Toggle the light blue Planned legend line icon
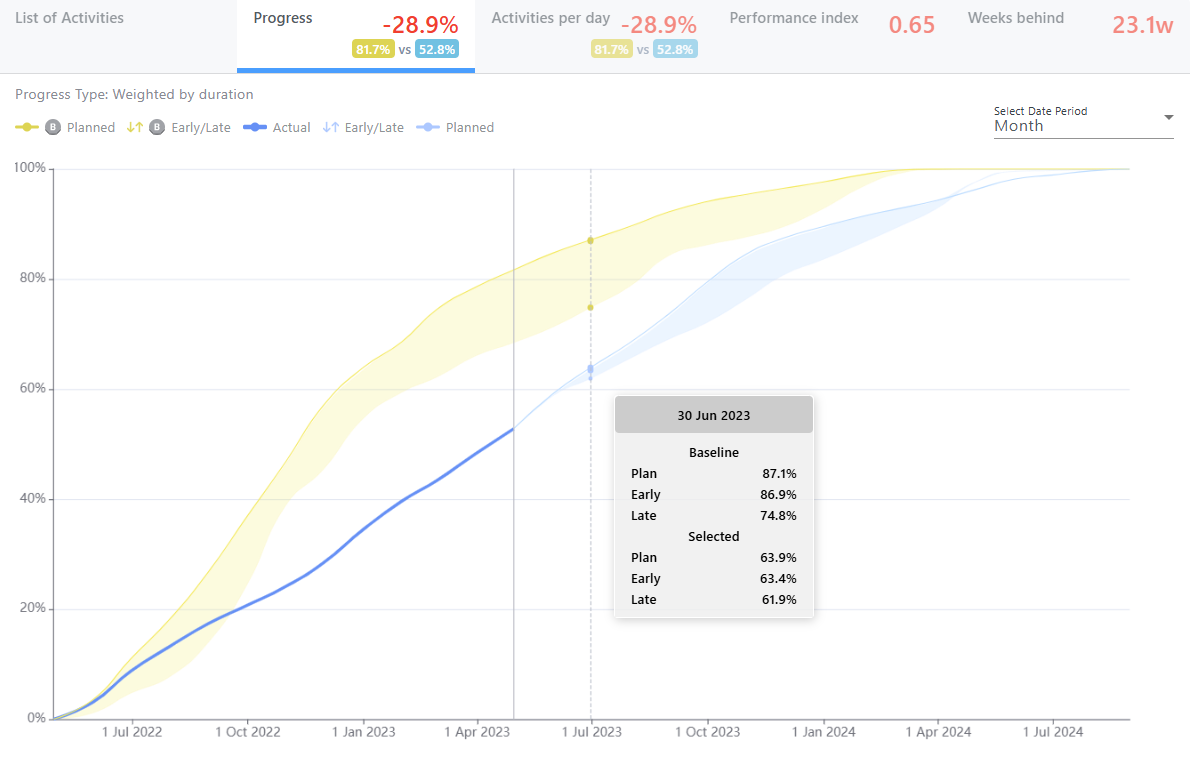This screenshot has width=1190, height=782. point(428,127)
